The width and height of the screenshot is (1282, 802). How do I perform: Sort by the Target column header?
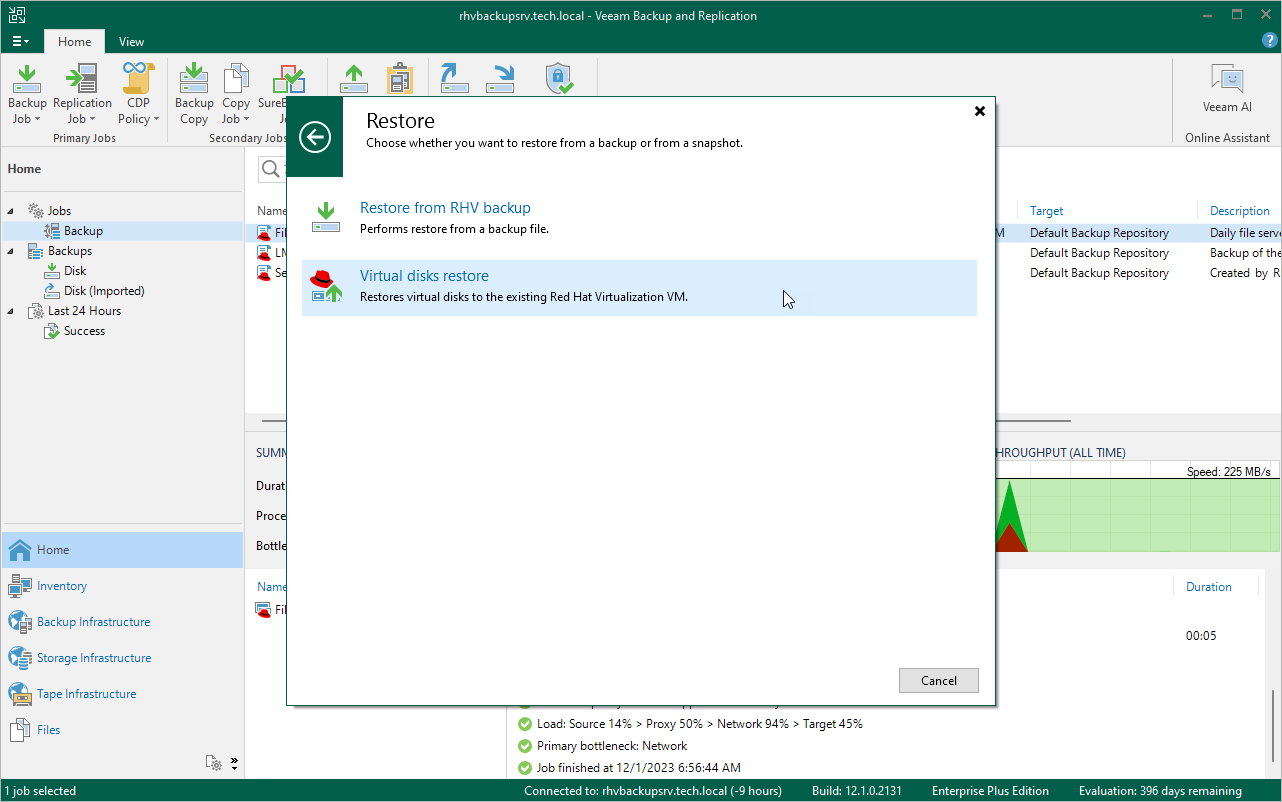[x=1046, y=211]
